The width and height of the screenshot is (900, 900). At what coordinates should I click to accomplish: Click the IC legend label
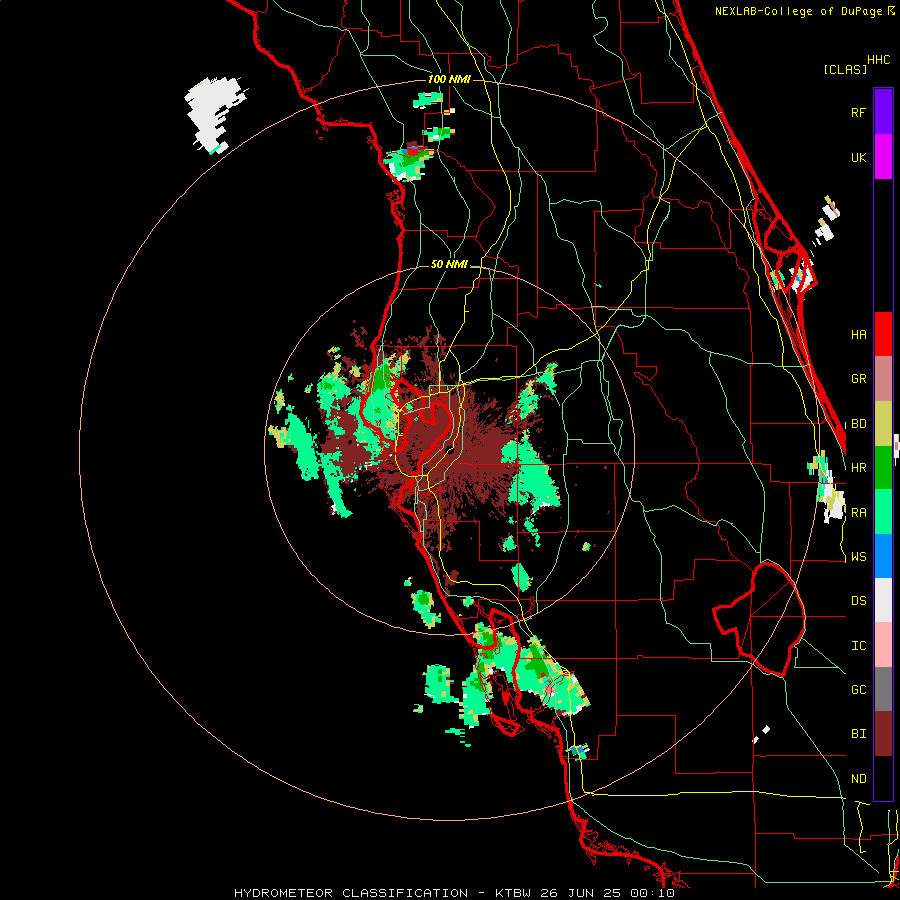(858, 646)
